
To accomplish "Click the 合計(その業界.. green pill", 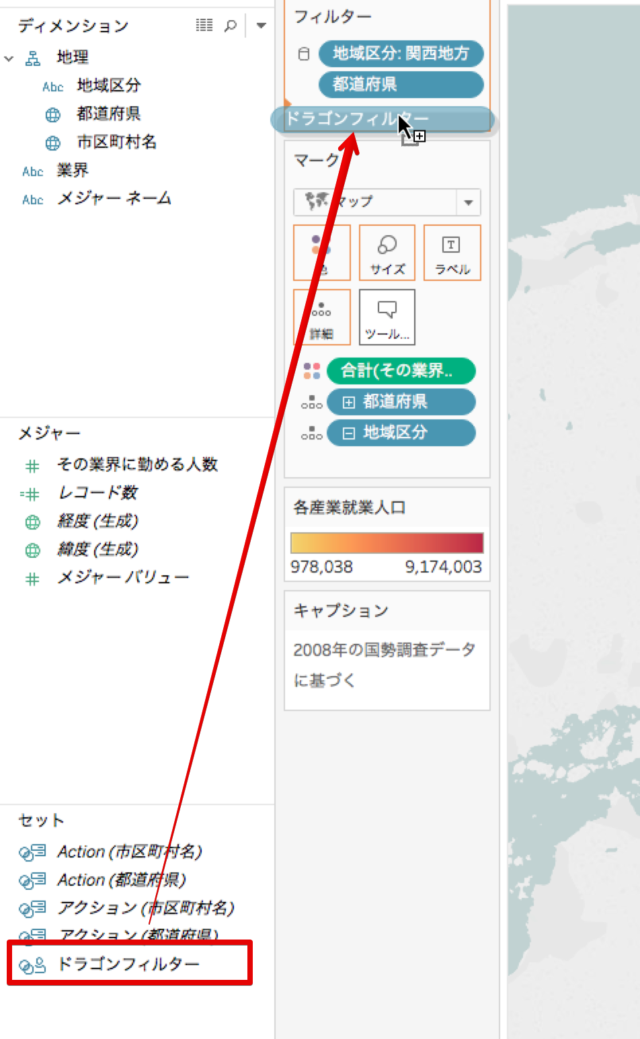I will (x=401, y=371).
